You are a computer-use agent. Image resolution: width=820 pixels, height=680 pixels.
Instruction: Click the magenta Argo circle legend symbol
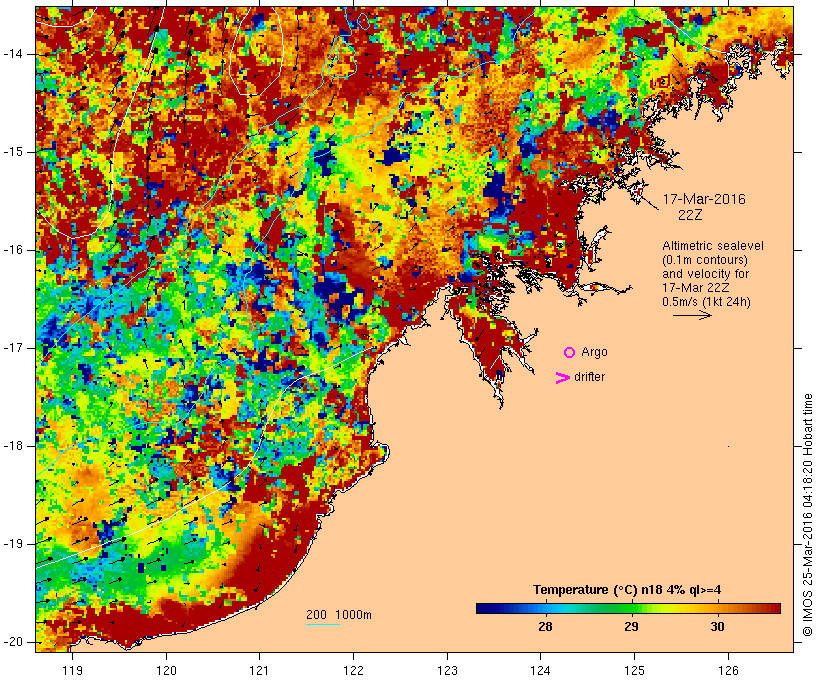570,353
